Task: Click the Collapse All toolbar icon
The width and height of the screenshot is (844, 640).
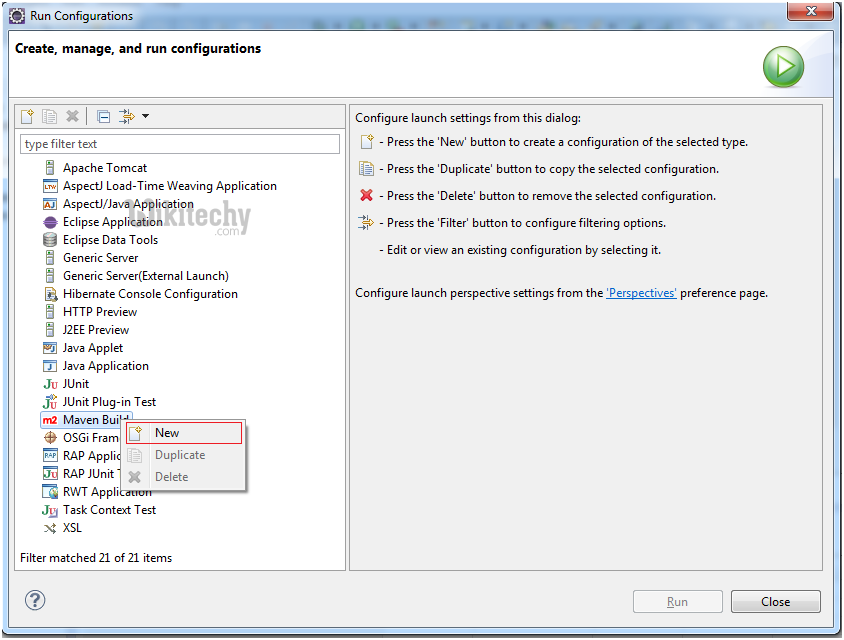Action: 103,117
